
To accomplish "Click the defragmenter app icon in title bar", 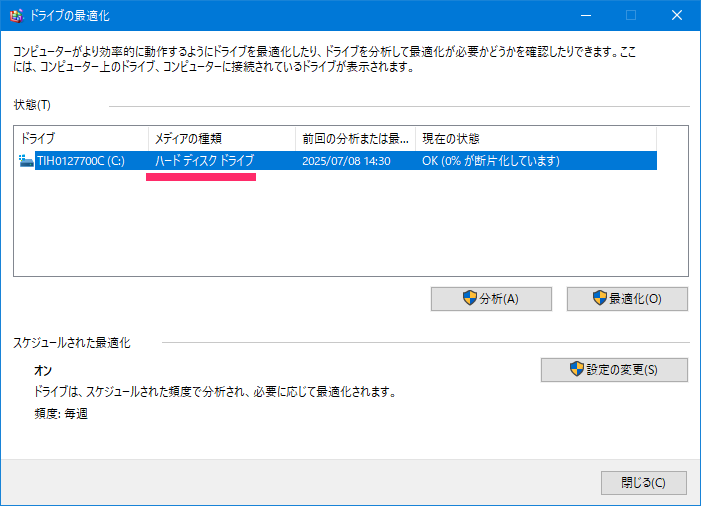I will (17, 16).
